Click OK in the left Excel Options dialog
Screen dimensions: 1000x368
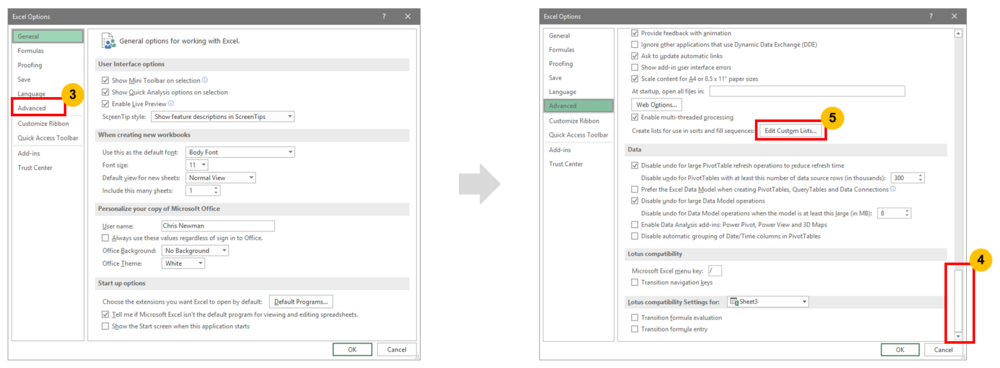[x=352, y=350]
